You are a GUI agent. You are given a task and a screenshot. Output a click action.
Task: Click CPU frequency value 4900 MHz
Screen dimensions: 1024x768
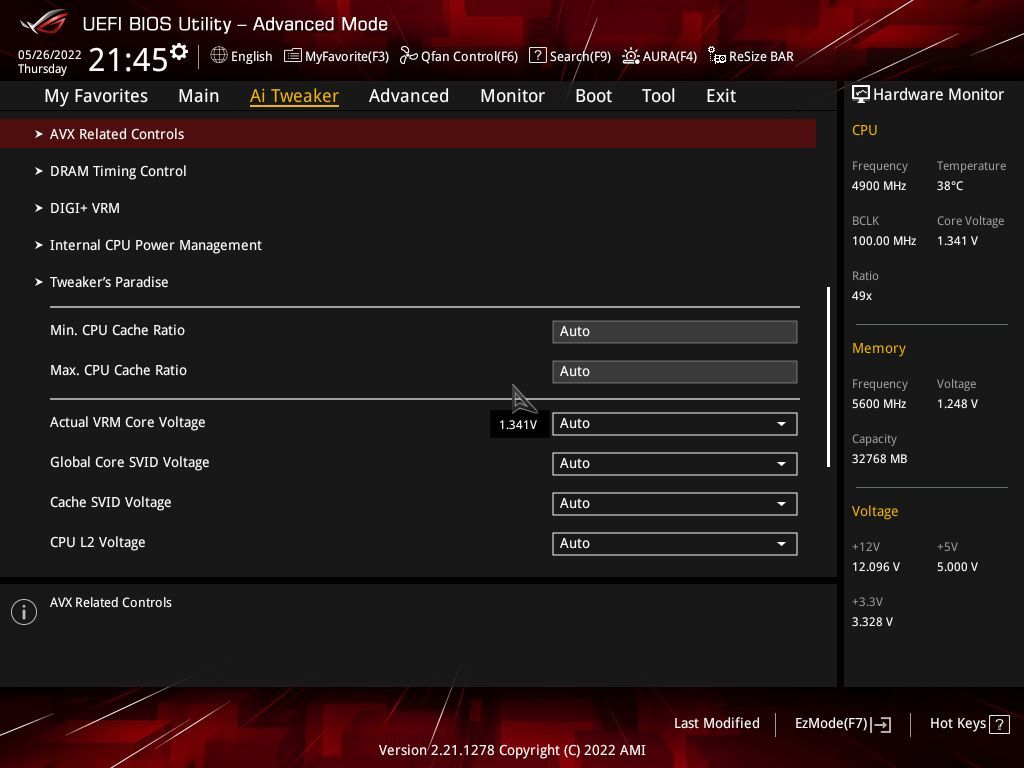tap(878, 186)
